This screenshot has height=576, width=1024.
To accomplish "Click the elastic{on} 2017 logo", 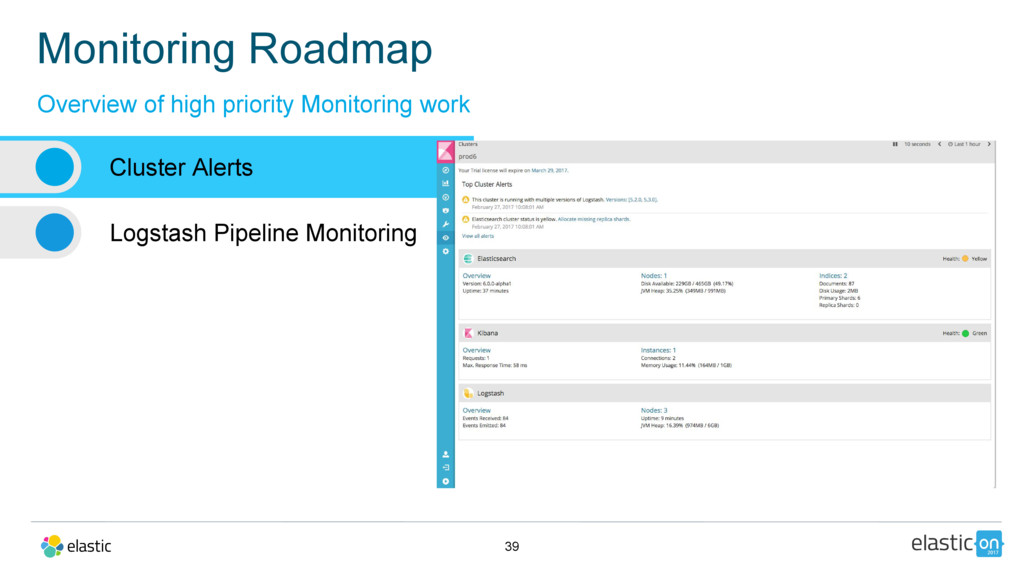I will (957, 543).
